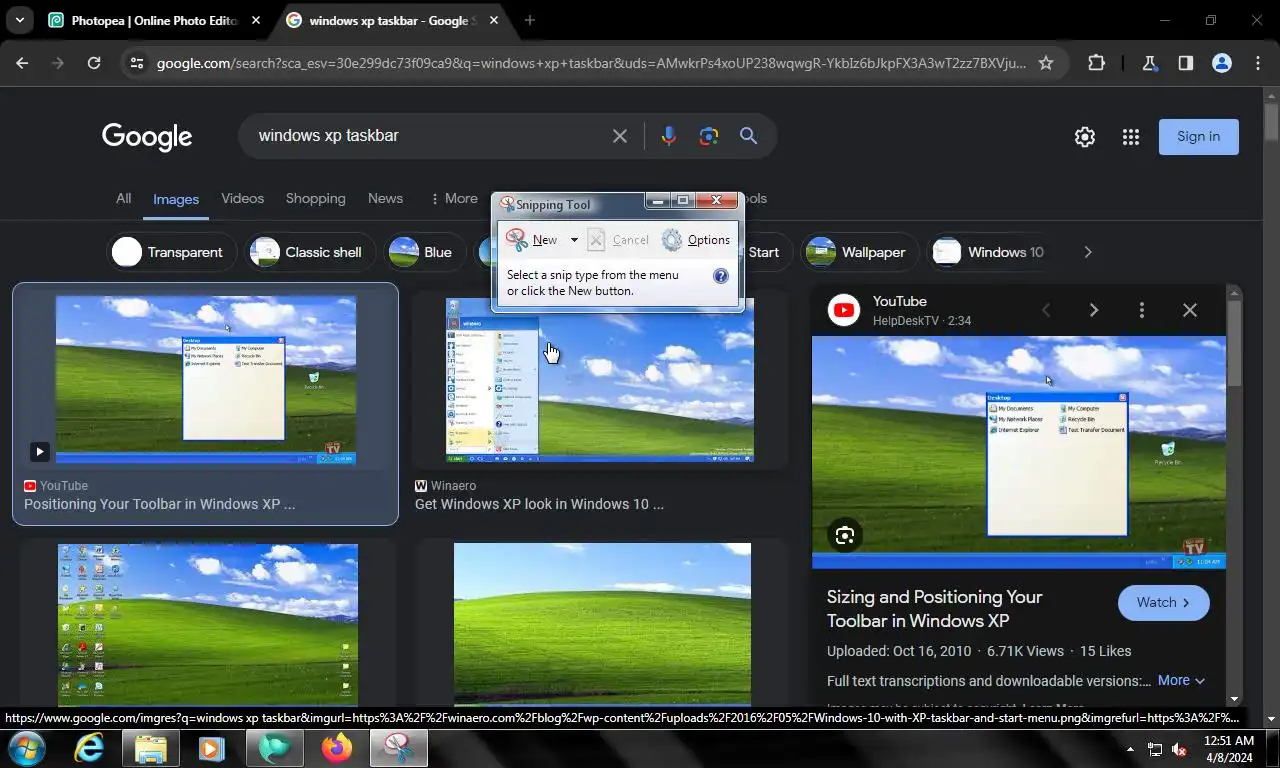Open Chrome Labs flask icon

(x=1149, y=63)
